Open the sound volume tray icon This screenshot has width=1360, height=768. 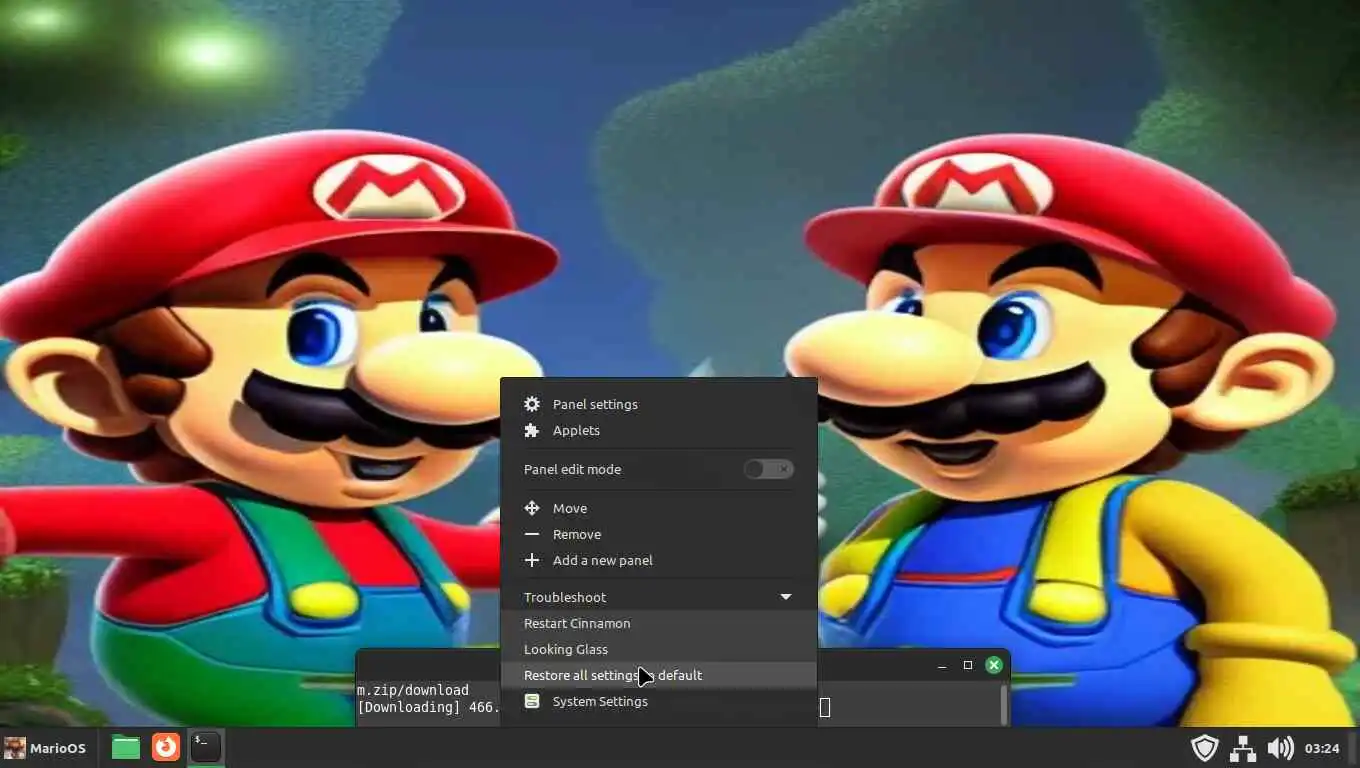1280,748
